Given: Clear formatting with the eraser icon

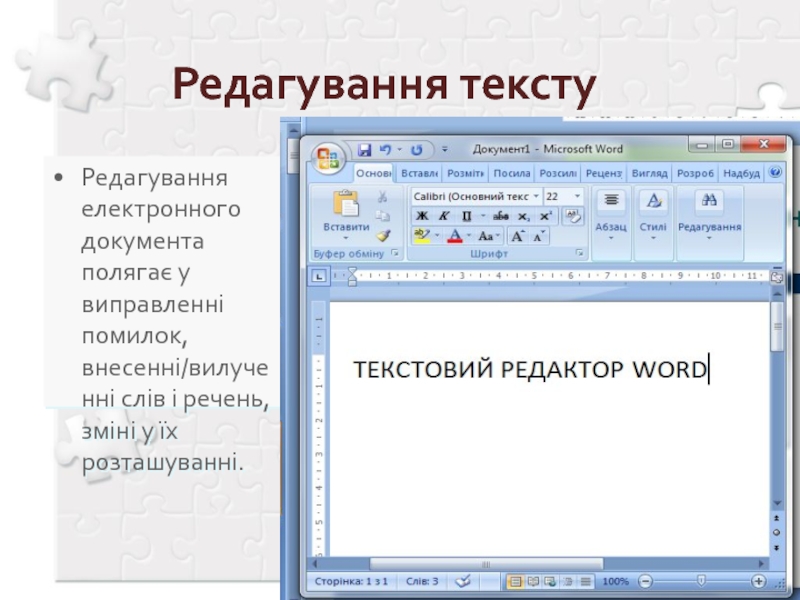Looking at the screenshot, I should point(572,216).
